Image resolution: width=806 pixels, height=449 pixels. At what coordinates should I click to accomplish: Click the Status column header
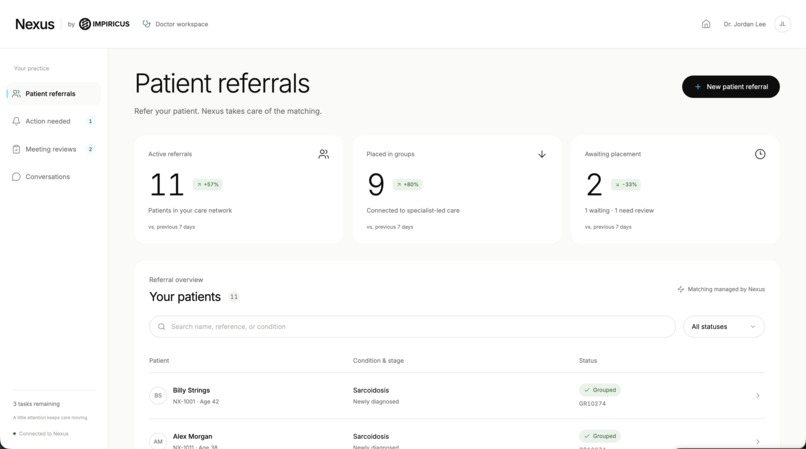tap(588, 361)
